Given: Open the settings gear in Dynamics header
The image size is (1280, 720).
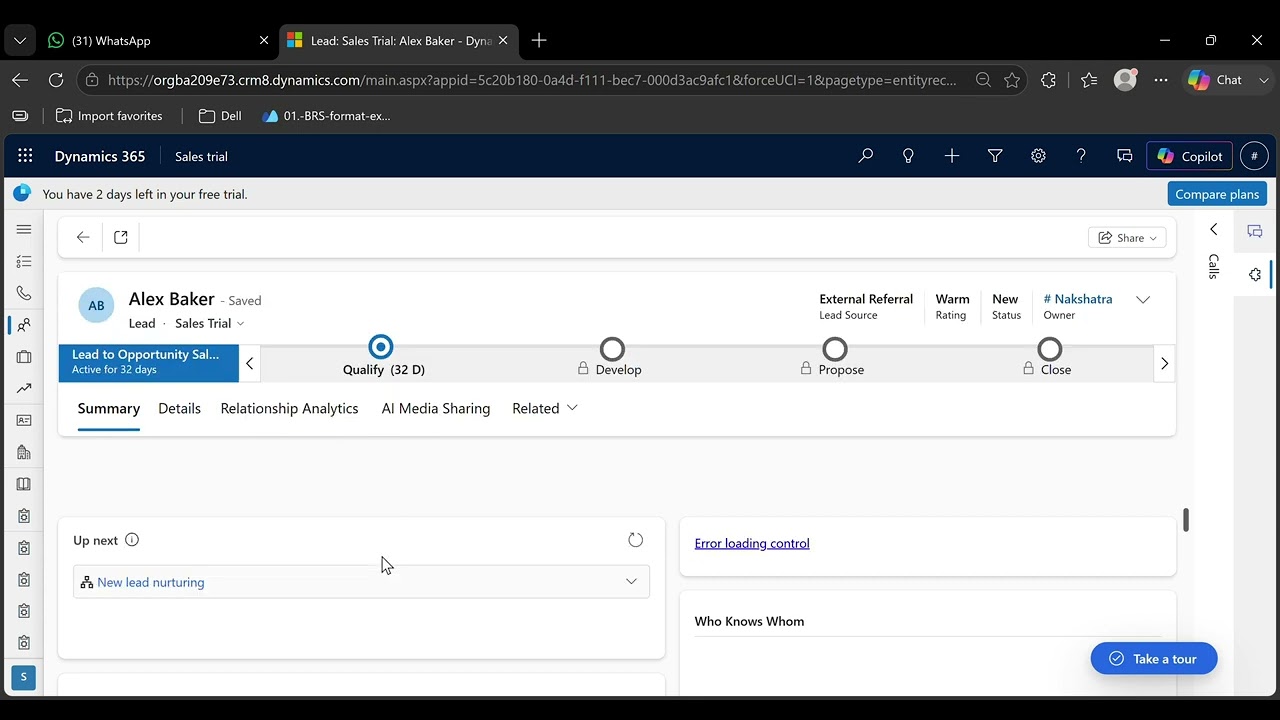Looking at the screenshot, I should pyautogui.click(x=1038, y=156).
